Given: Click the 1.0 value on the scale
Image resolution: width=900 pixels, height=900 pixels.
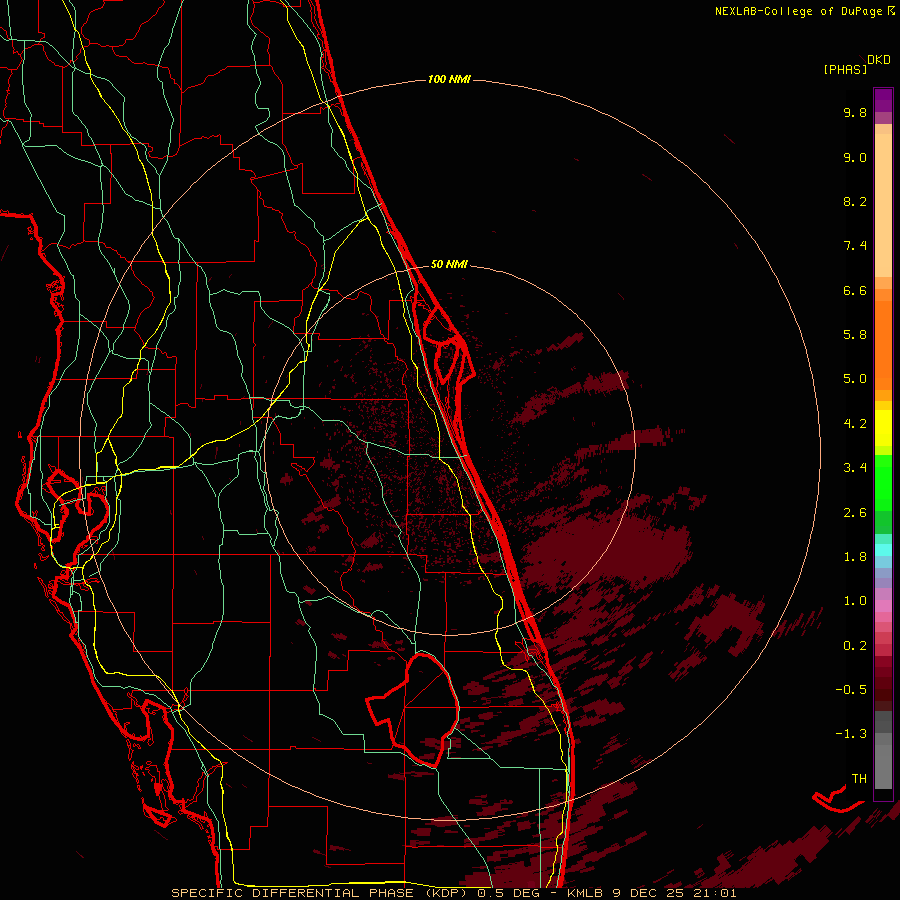Looking at the screenshot, I should click(855, 601).
